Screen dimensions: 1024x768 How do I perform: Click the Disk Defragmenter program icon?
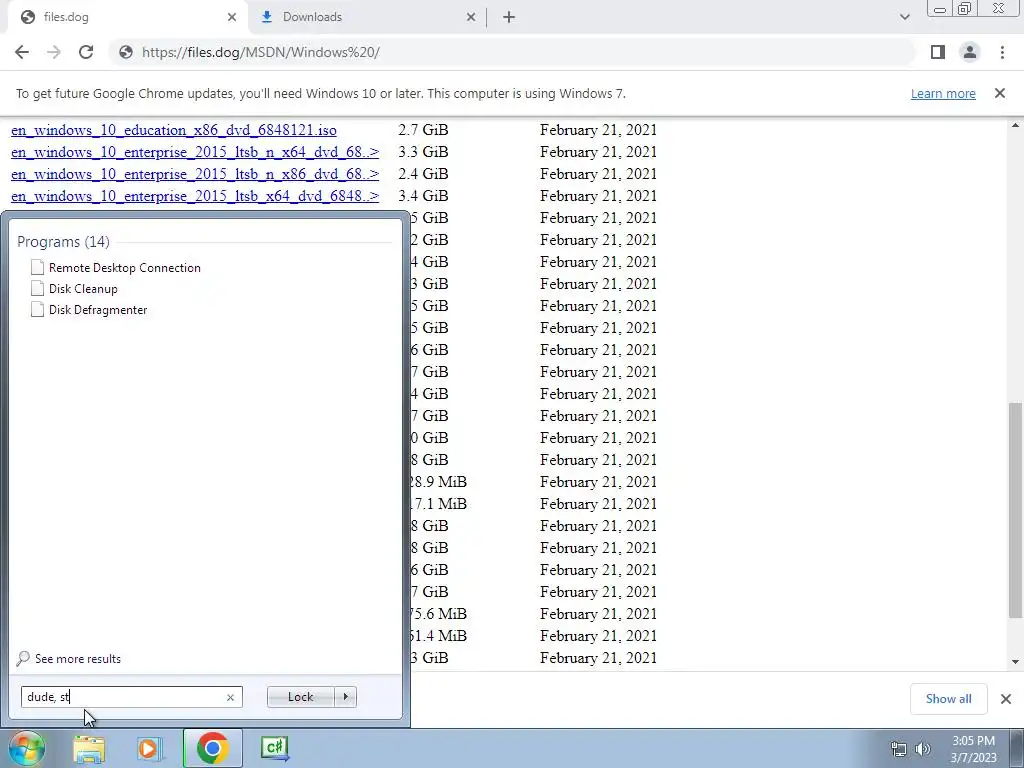[x=37, y=310]
